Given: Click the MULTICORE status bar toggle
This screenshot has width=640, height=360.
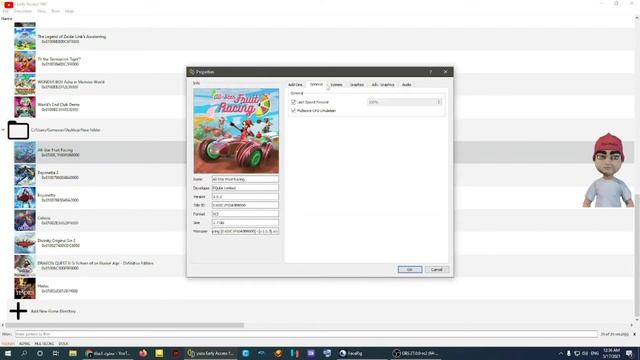Looking at the screenshot, I should pyautogui.click(x=44, y=344).
